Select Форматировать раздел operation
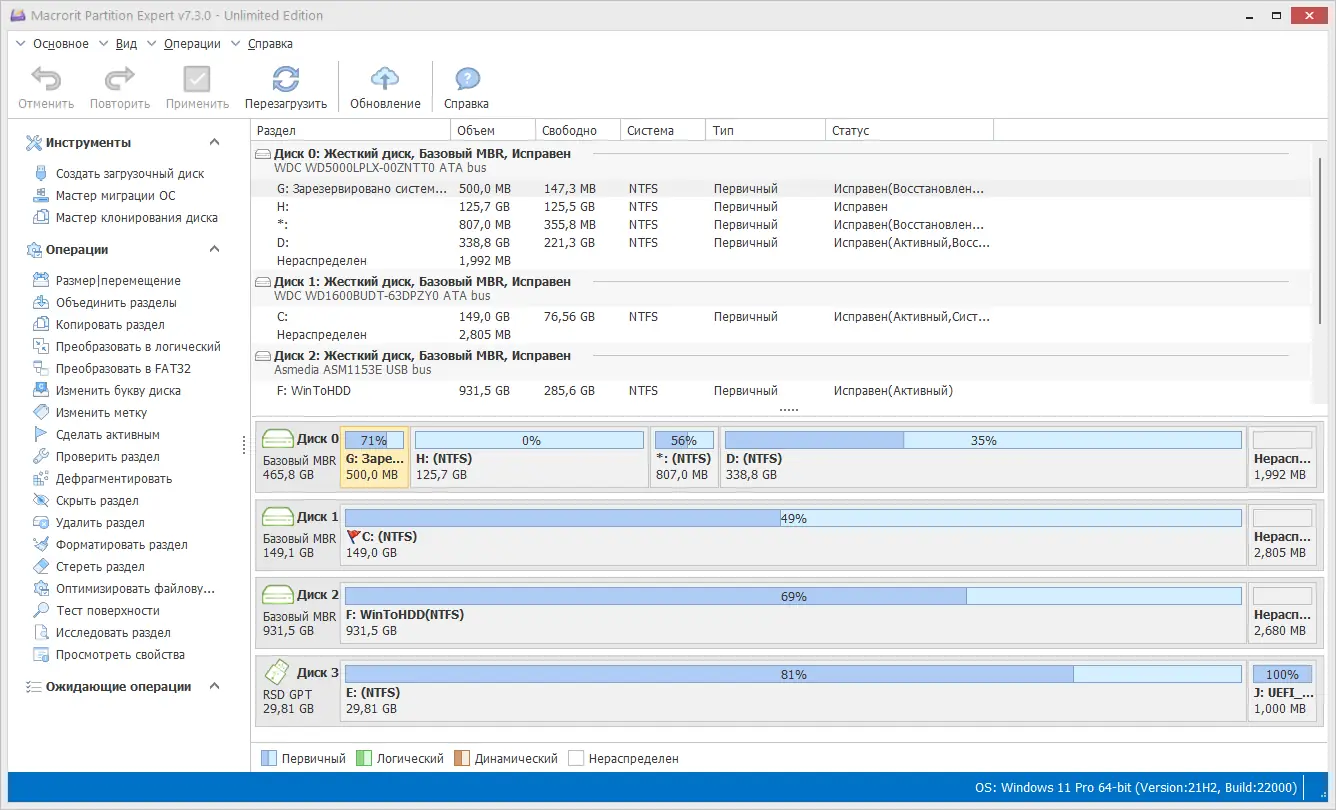The image size is (1336, 810). coord(122,545)
